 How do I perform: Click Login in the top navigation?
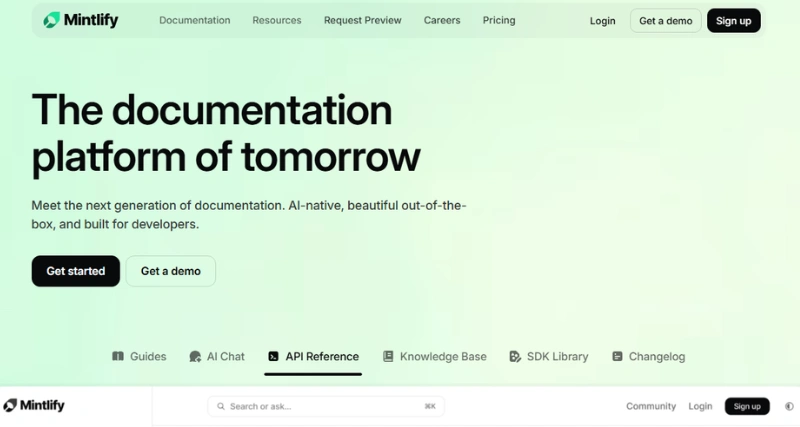[x=603, y=20]
